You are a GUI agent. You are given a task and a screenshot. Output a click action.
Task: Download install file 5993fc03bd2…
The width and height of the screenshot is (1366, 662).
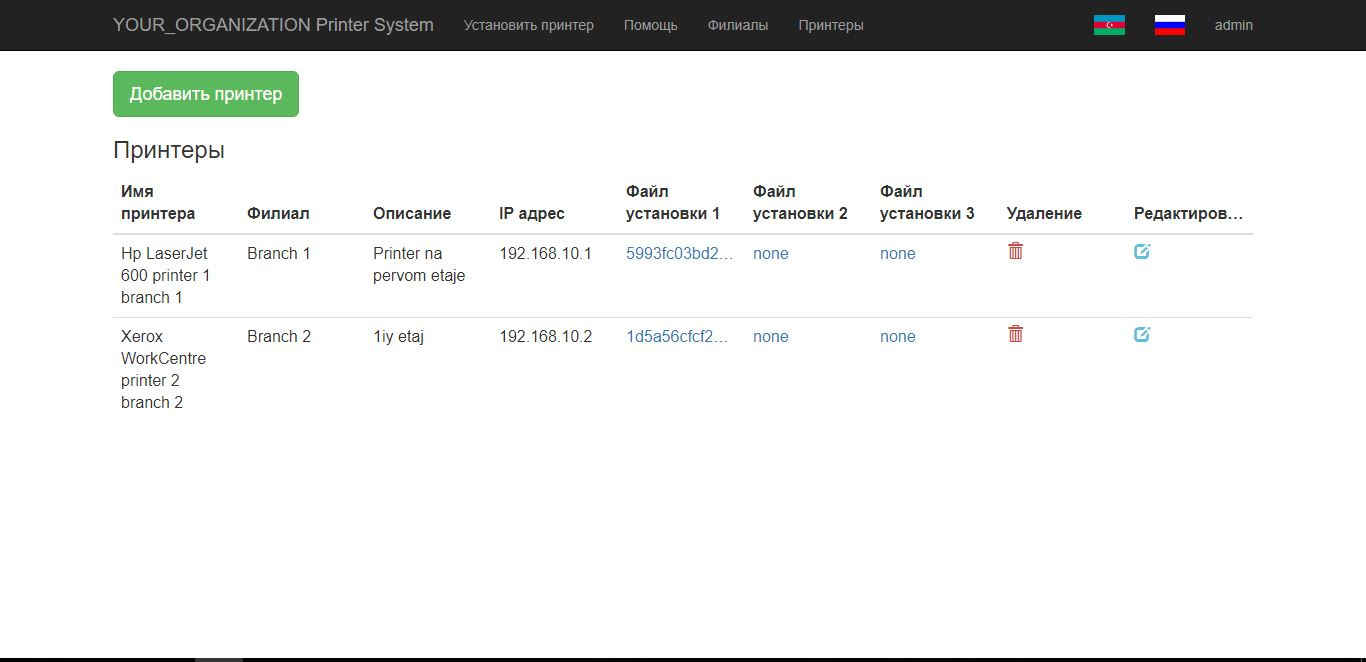[x=680, y=253]
